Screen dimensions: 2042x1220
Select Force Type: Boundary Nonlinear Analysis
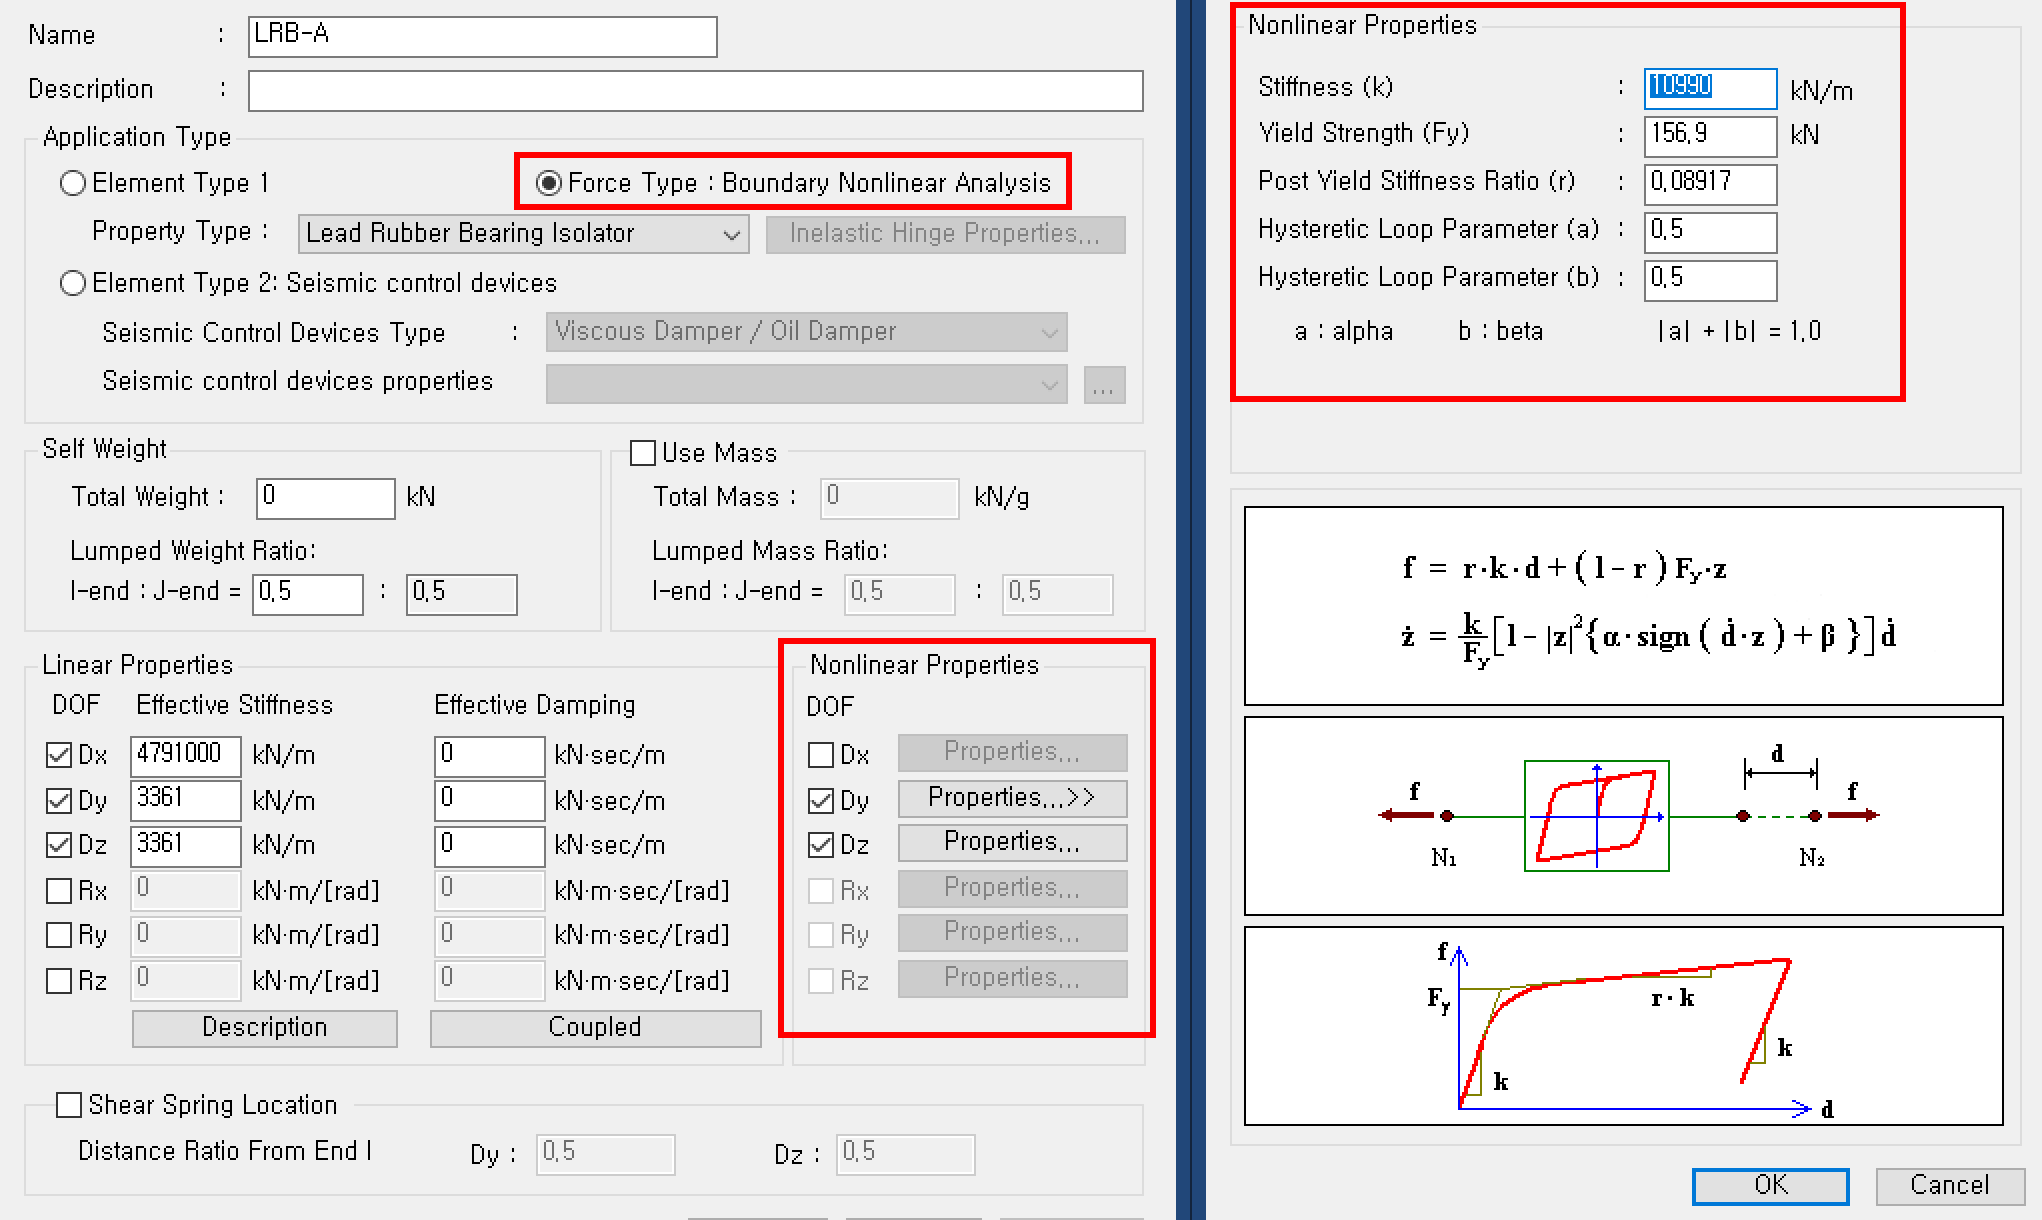(546, 183)
